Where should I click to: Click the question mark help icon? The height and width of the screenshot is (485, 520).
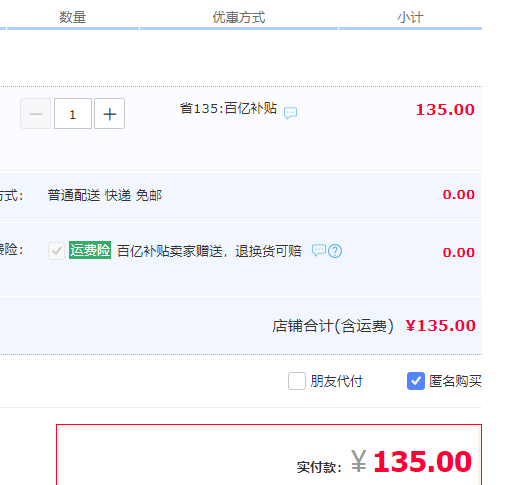[335, 251]
